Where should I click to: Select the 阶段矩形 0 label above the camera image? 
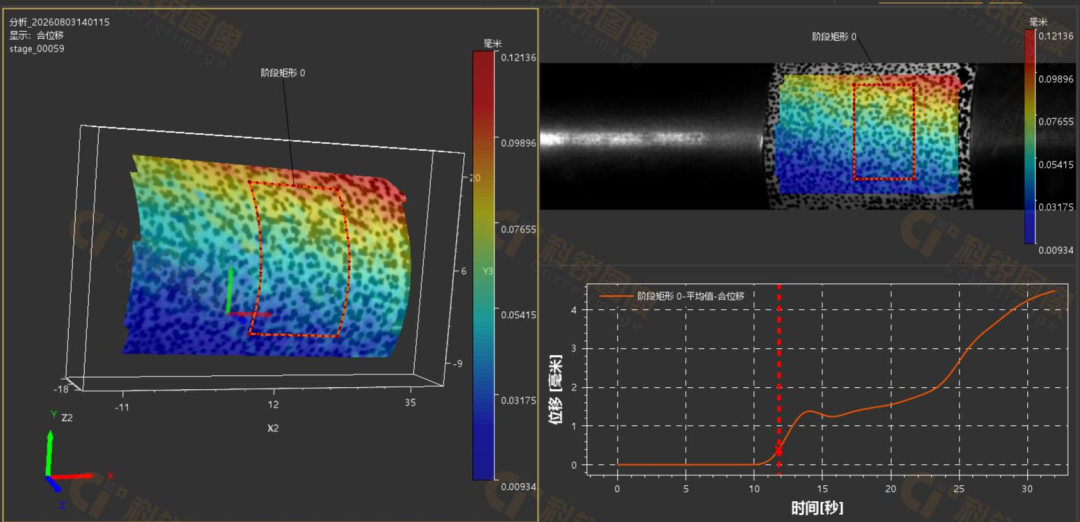click(834, 36)
